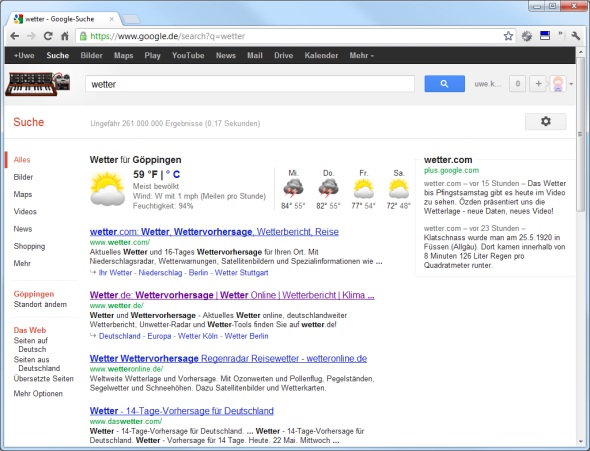Viewport: 590px width, 451px height.
Task: Click the new tab button
Action: 132,19
